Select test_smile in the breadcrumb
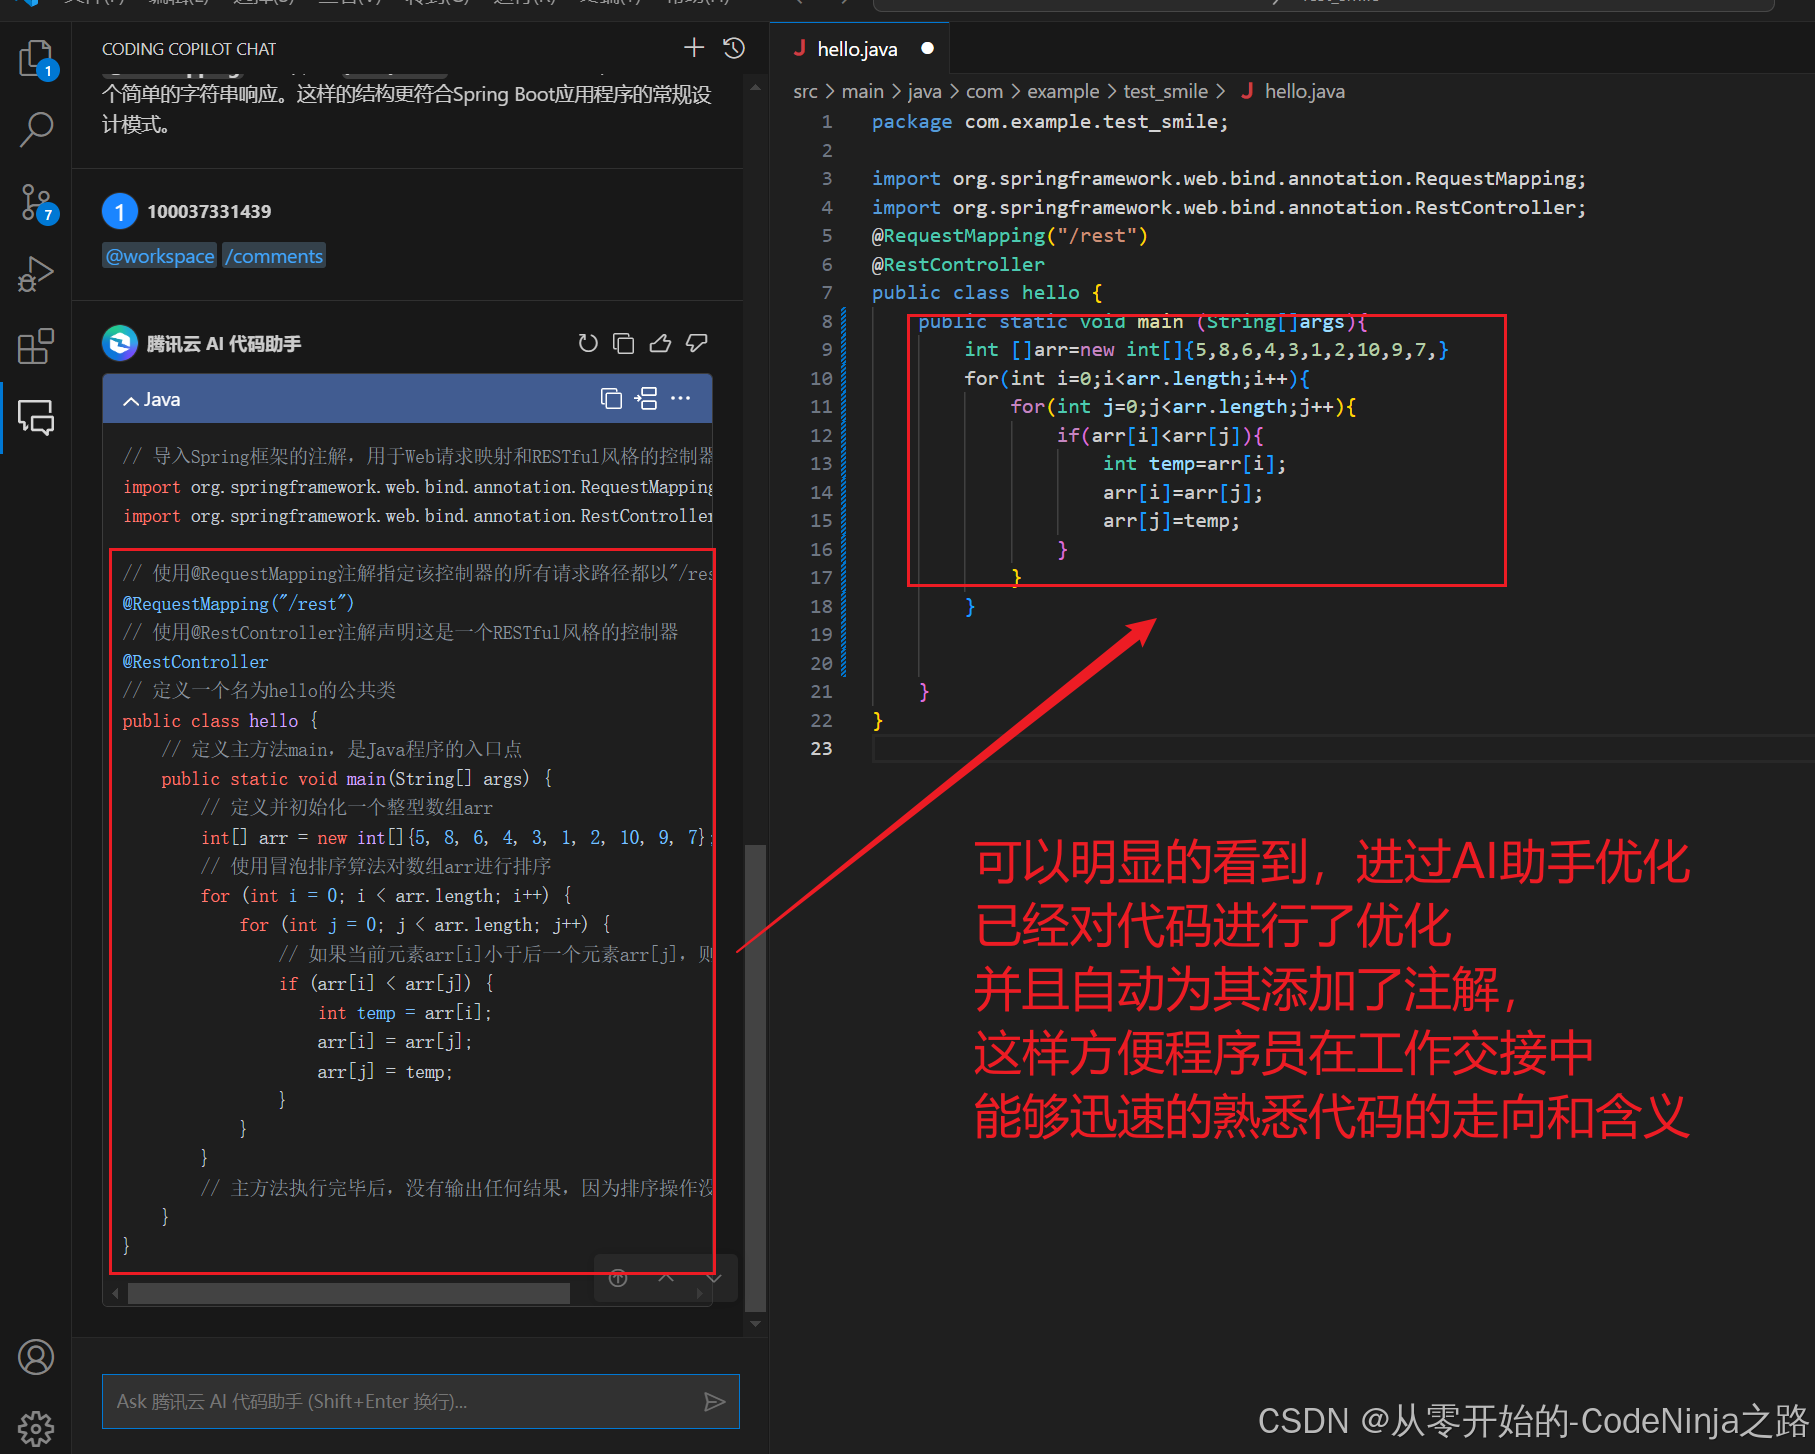This screenshot has height=1454, width=1815. 1165,91
